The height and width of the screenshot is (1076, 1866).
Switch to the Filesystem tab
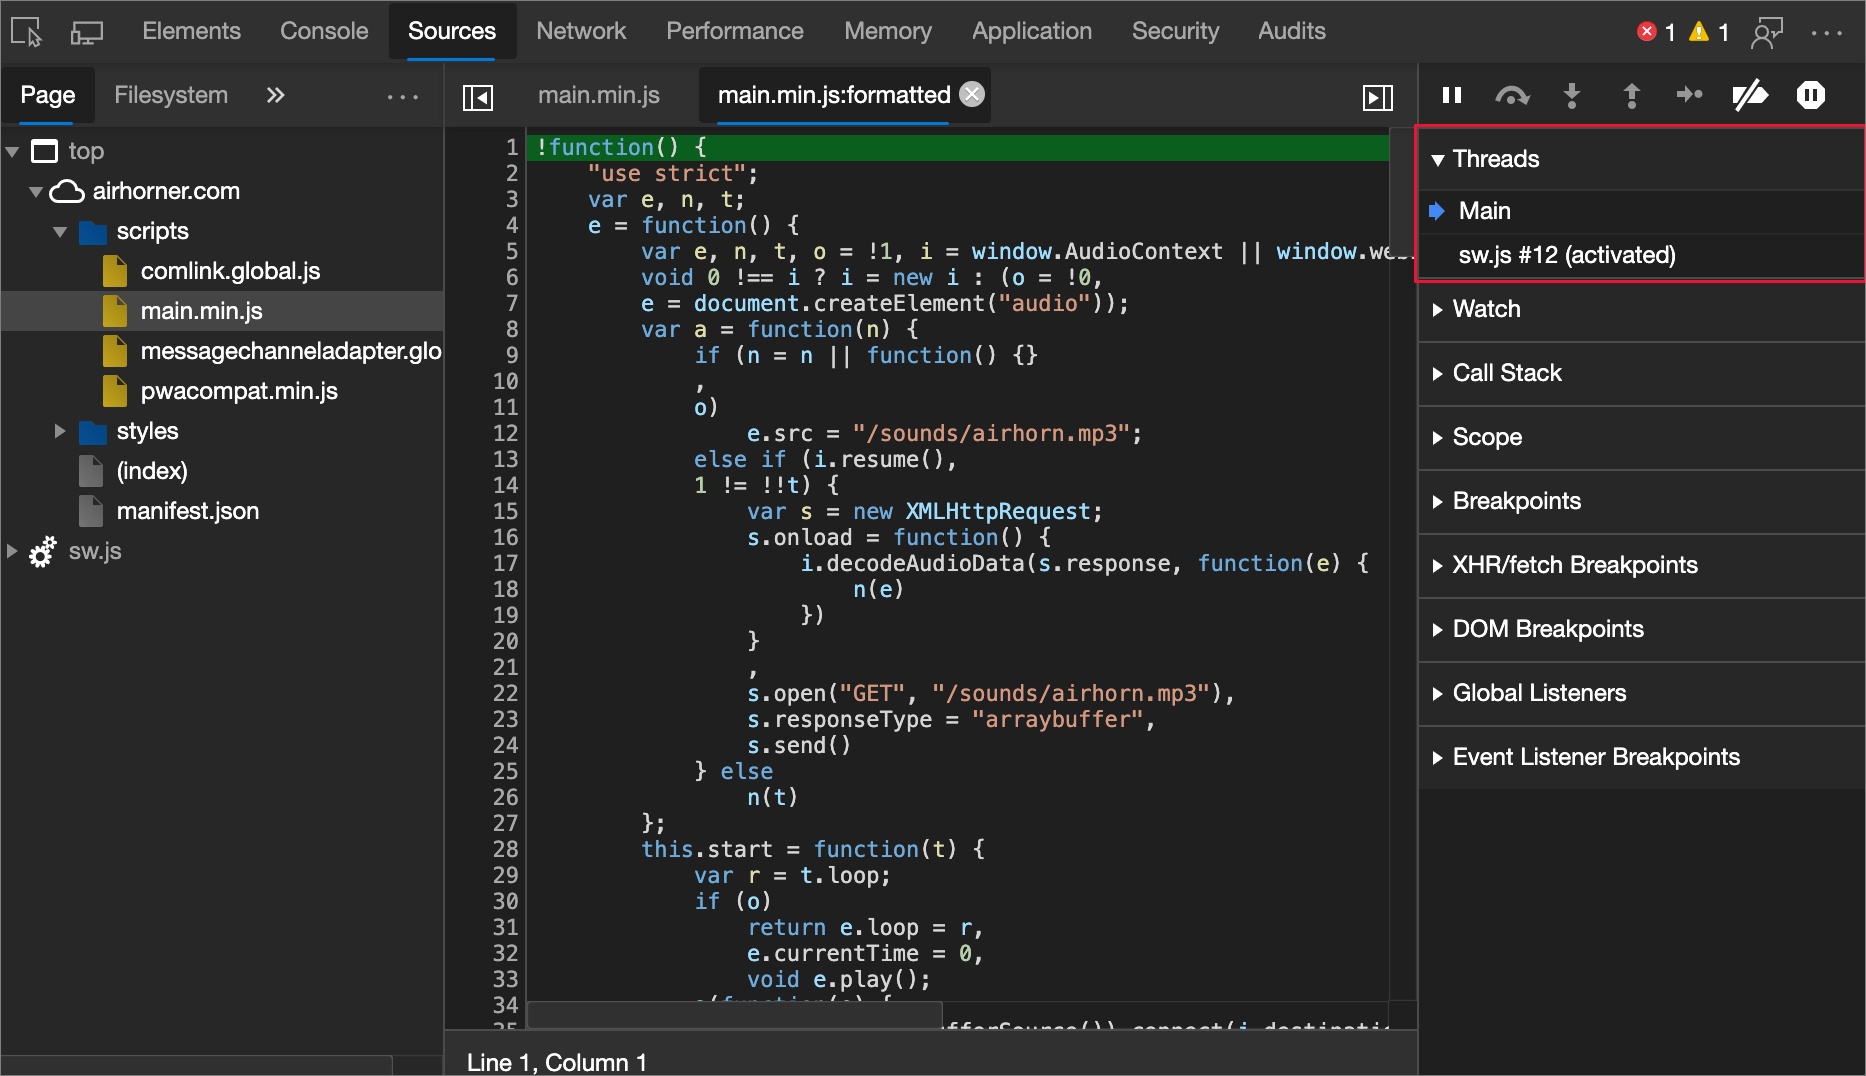click(171, 95)
